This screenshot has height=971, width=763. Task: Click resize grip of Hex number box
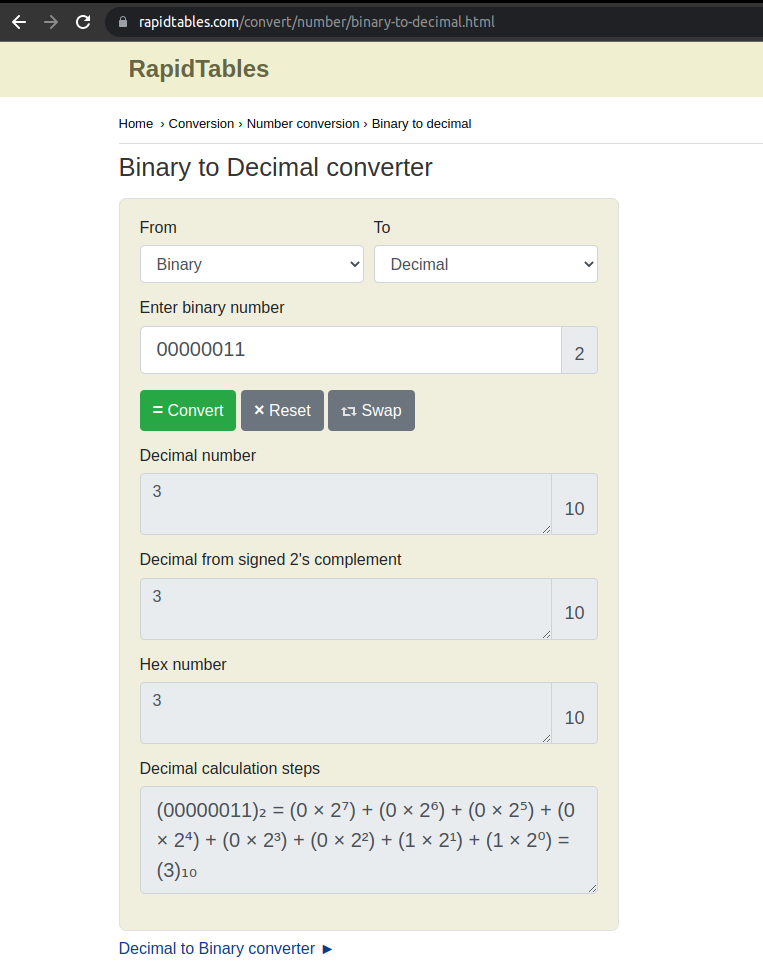(x=546, y=738)
